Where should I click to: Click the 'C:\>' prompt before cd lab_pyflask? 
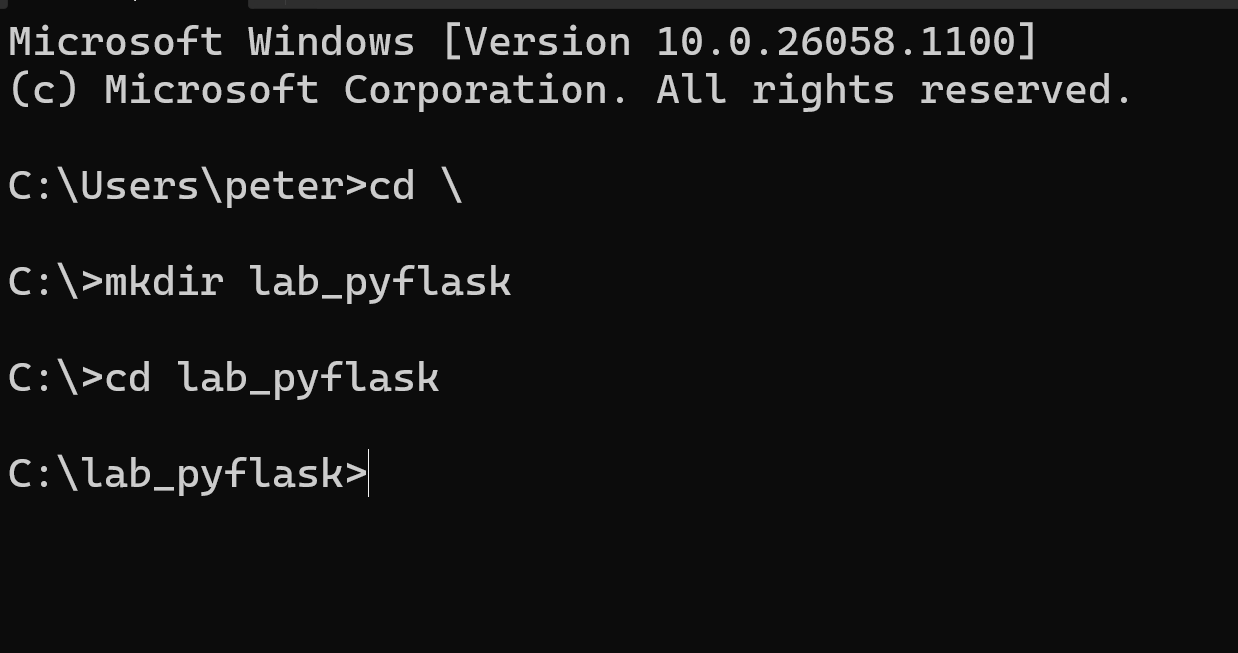(56, 378)
